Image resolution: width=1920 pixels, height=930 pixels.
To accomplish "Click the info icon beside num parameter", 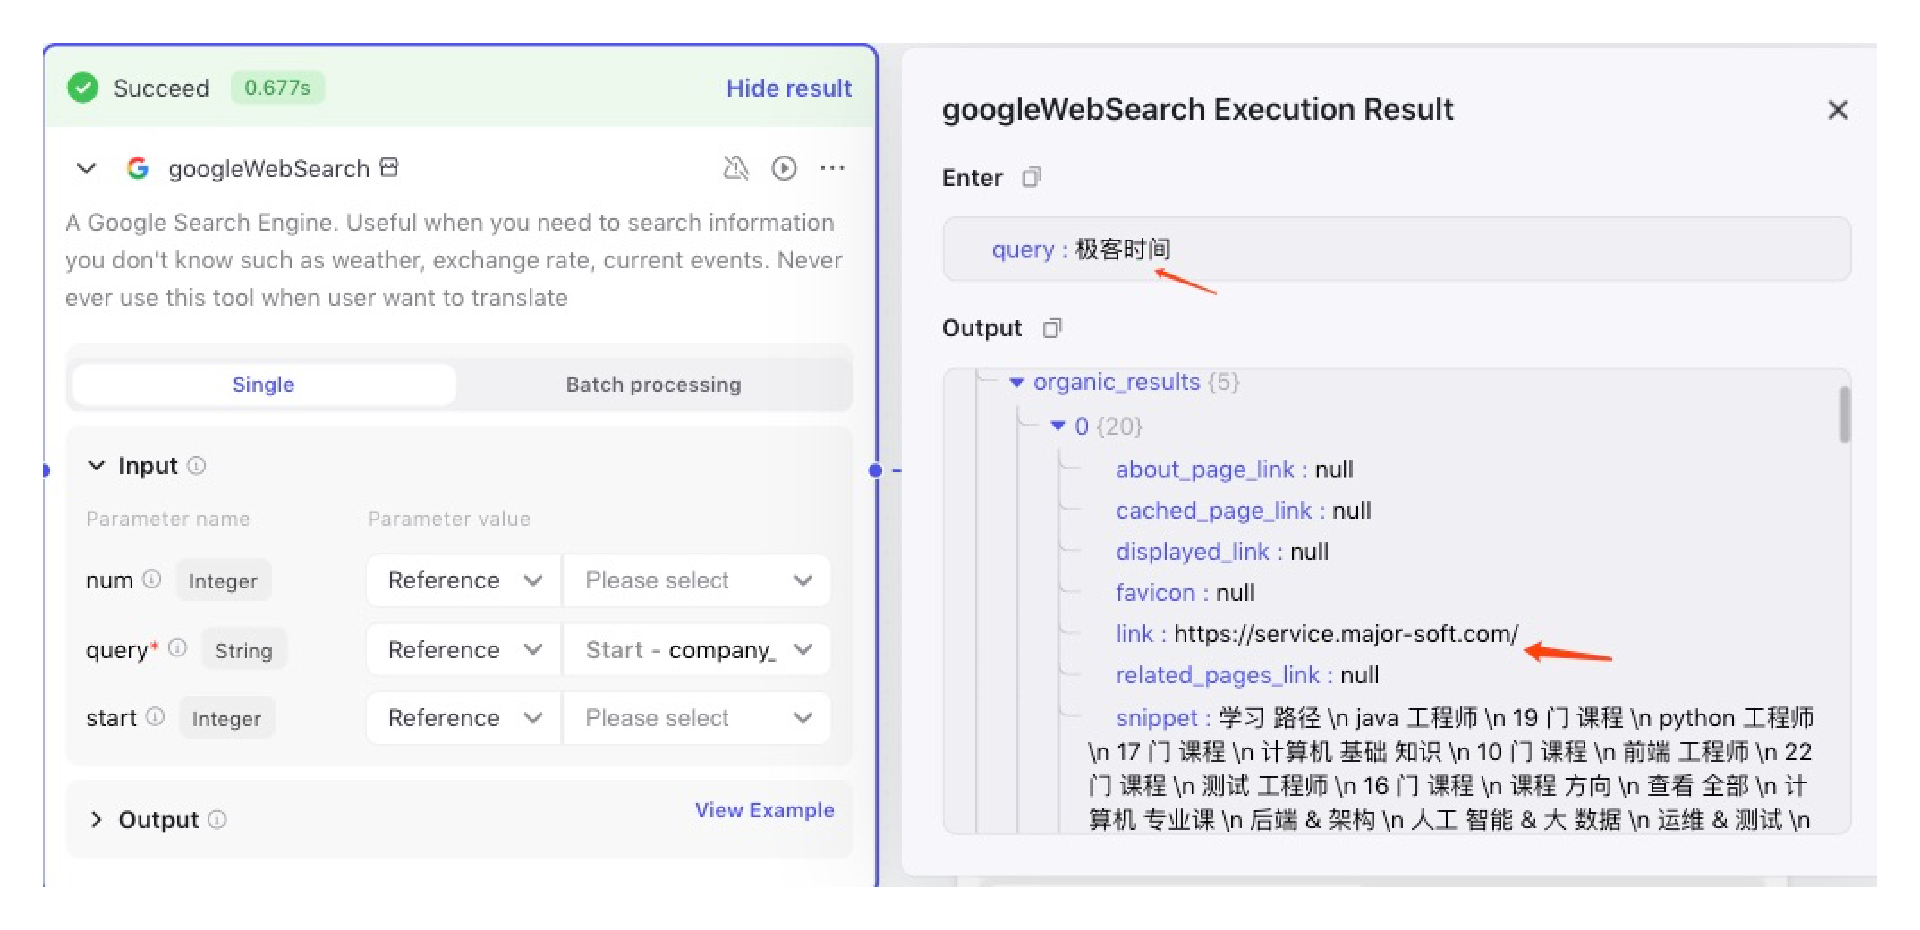I will pos(152,580).
